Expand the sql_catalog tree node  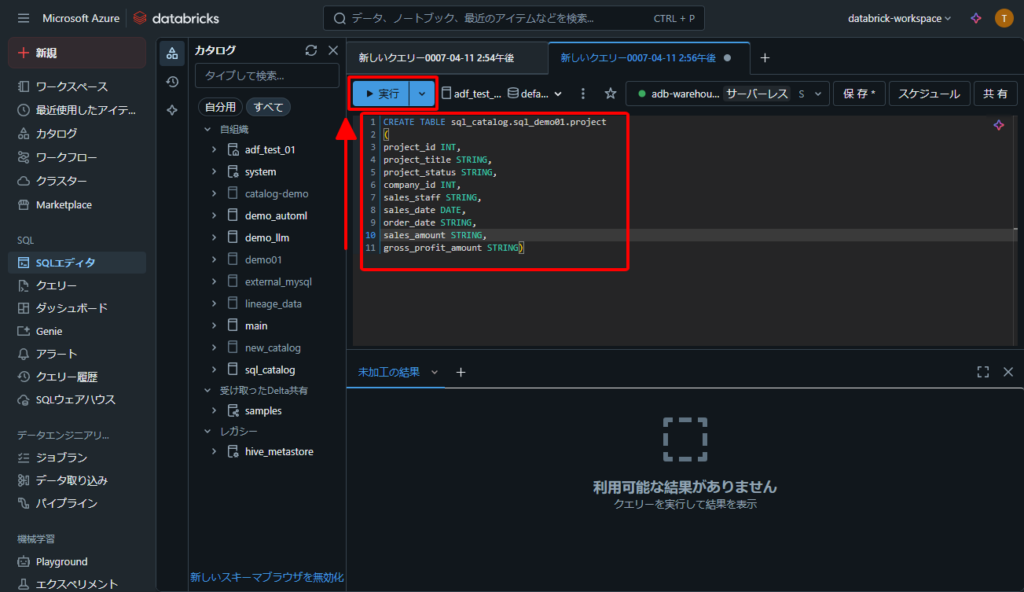(x=214, y=370)
